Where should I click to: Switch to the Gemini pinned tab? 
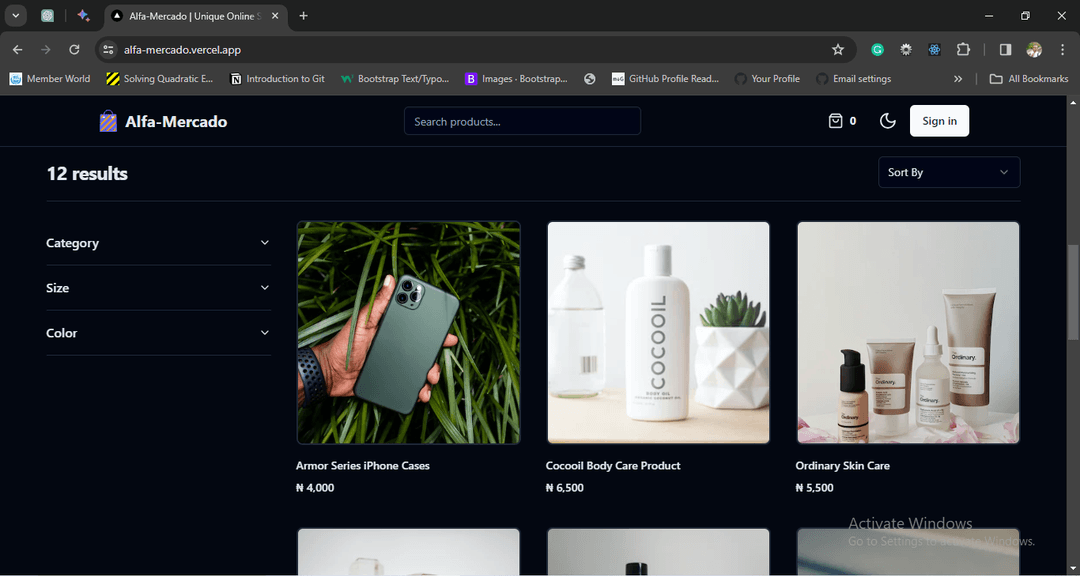pyautogui.click(x=84, y=16)
